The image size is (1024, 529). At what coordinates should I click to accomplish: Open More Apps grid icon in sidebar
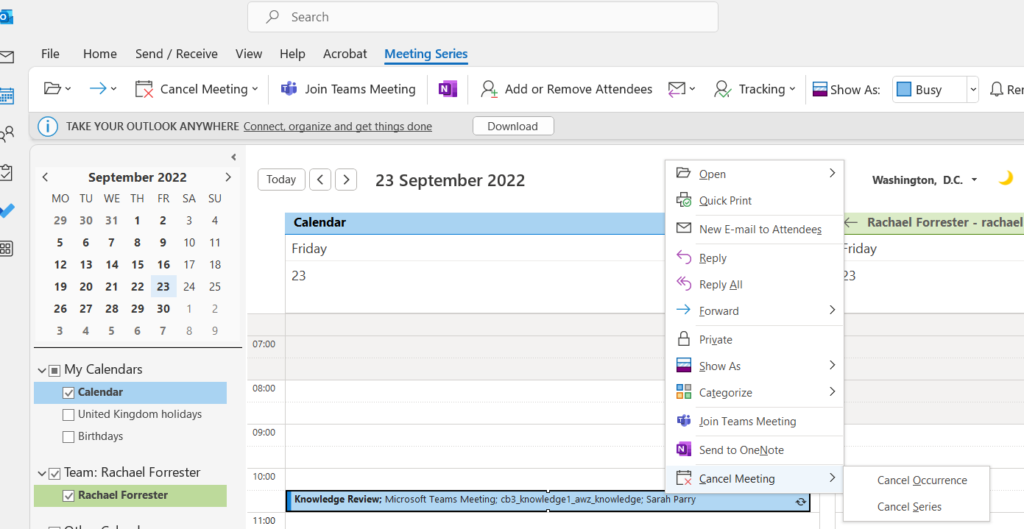[7, 249]
